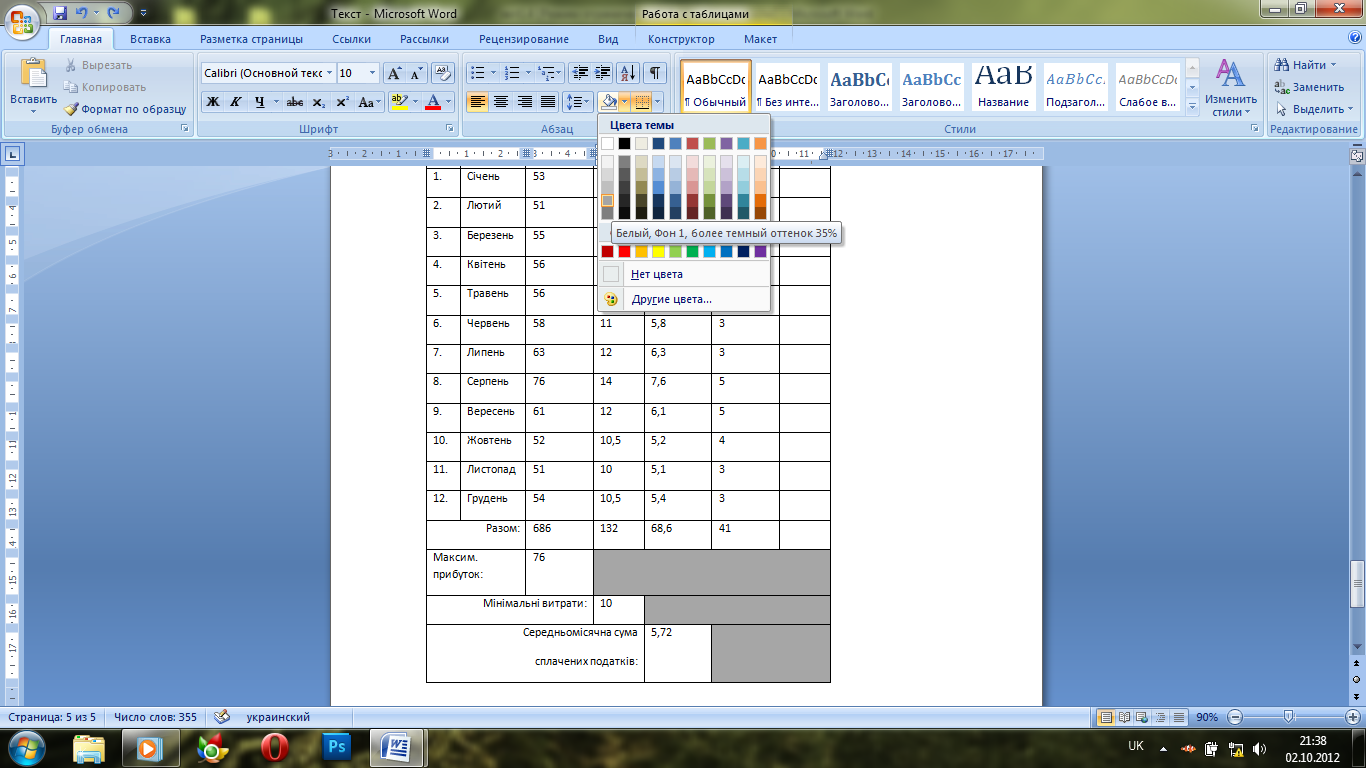Image resolution: width=1366 pixels, height=768 pixels.
Task: Click the borders icon
Action: pos(641,102)
